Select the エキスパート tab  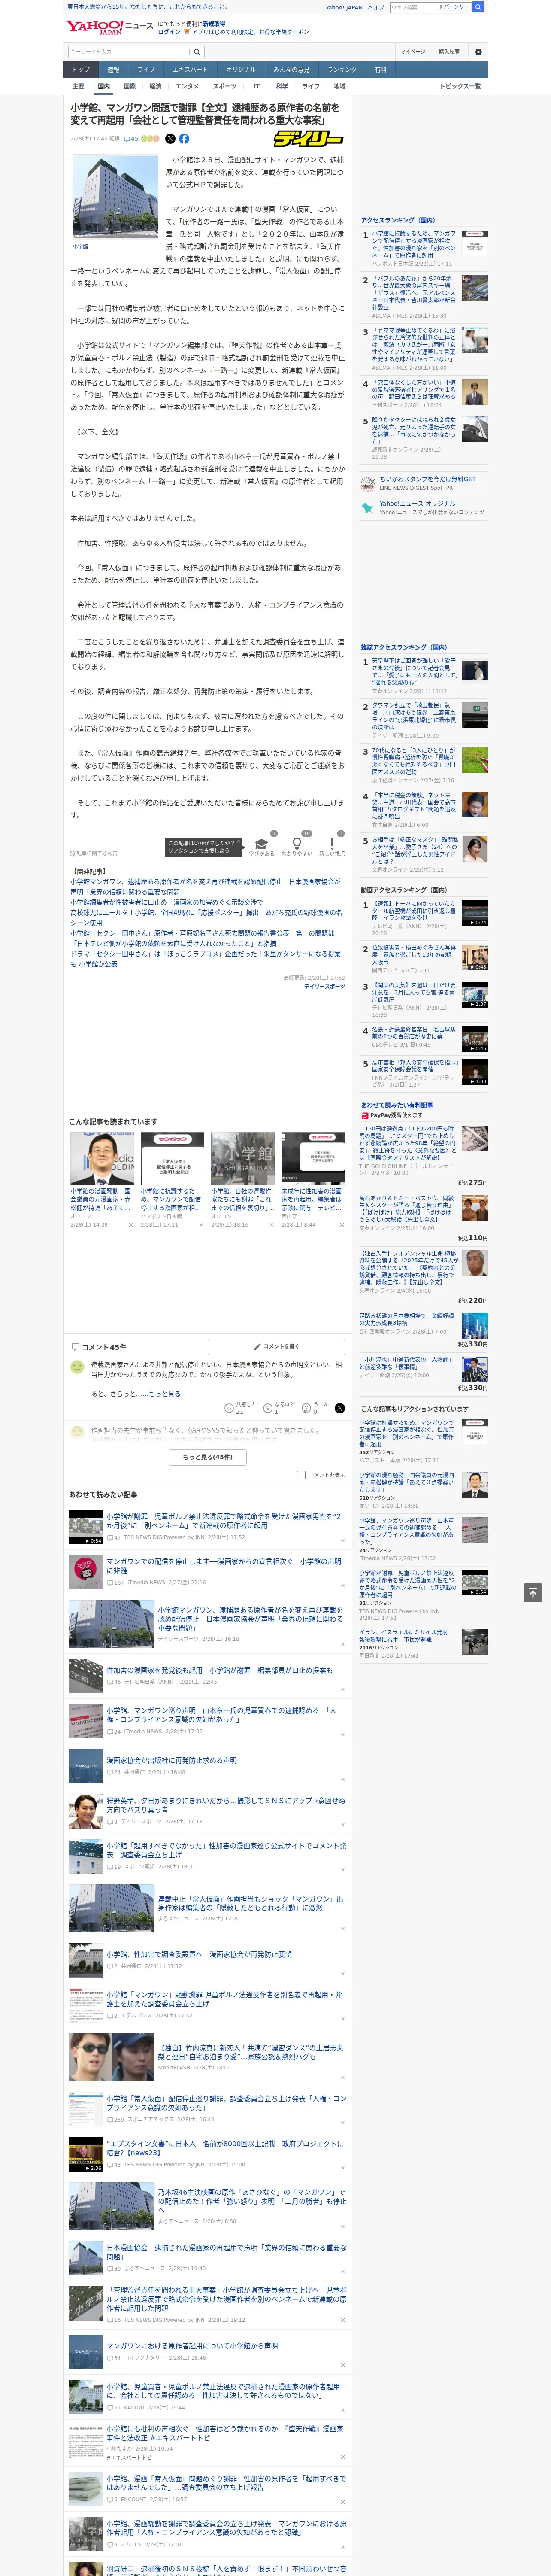pyautogui.click(x=190, y=70)
